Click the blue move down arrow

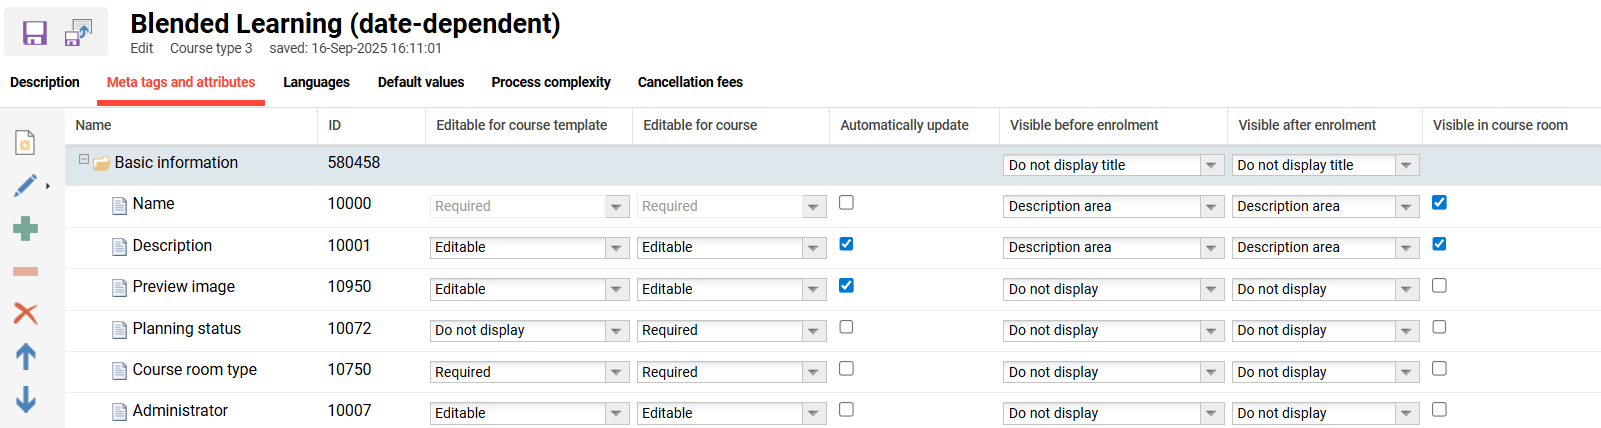pos(26,400)
